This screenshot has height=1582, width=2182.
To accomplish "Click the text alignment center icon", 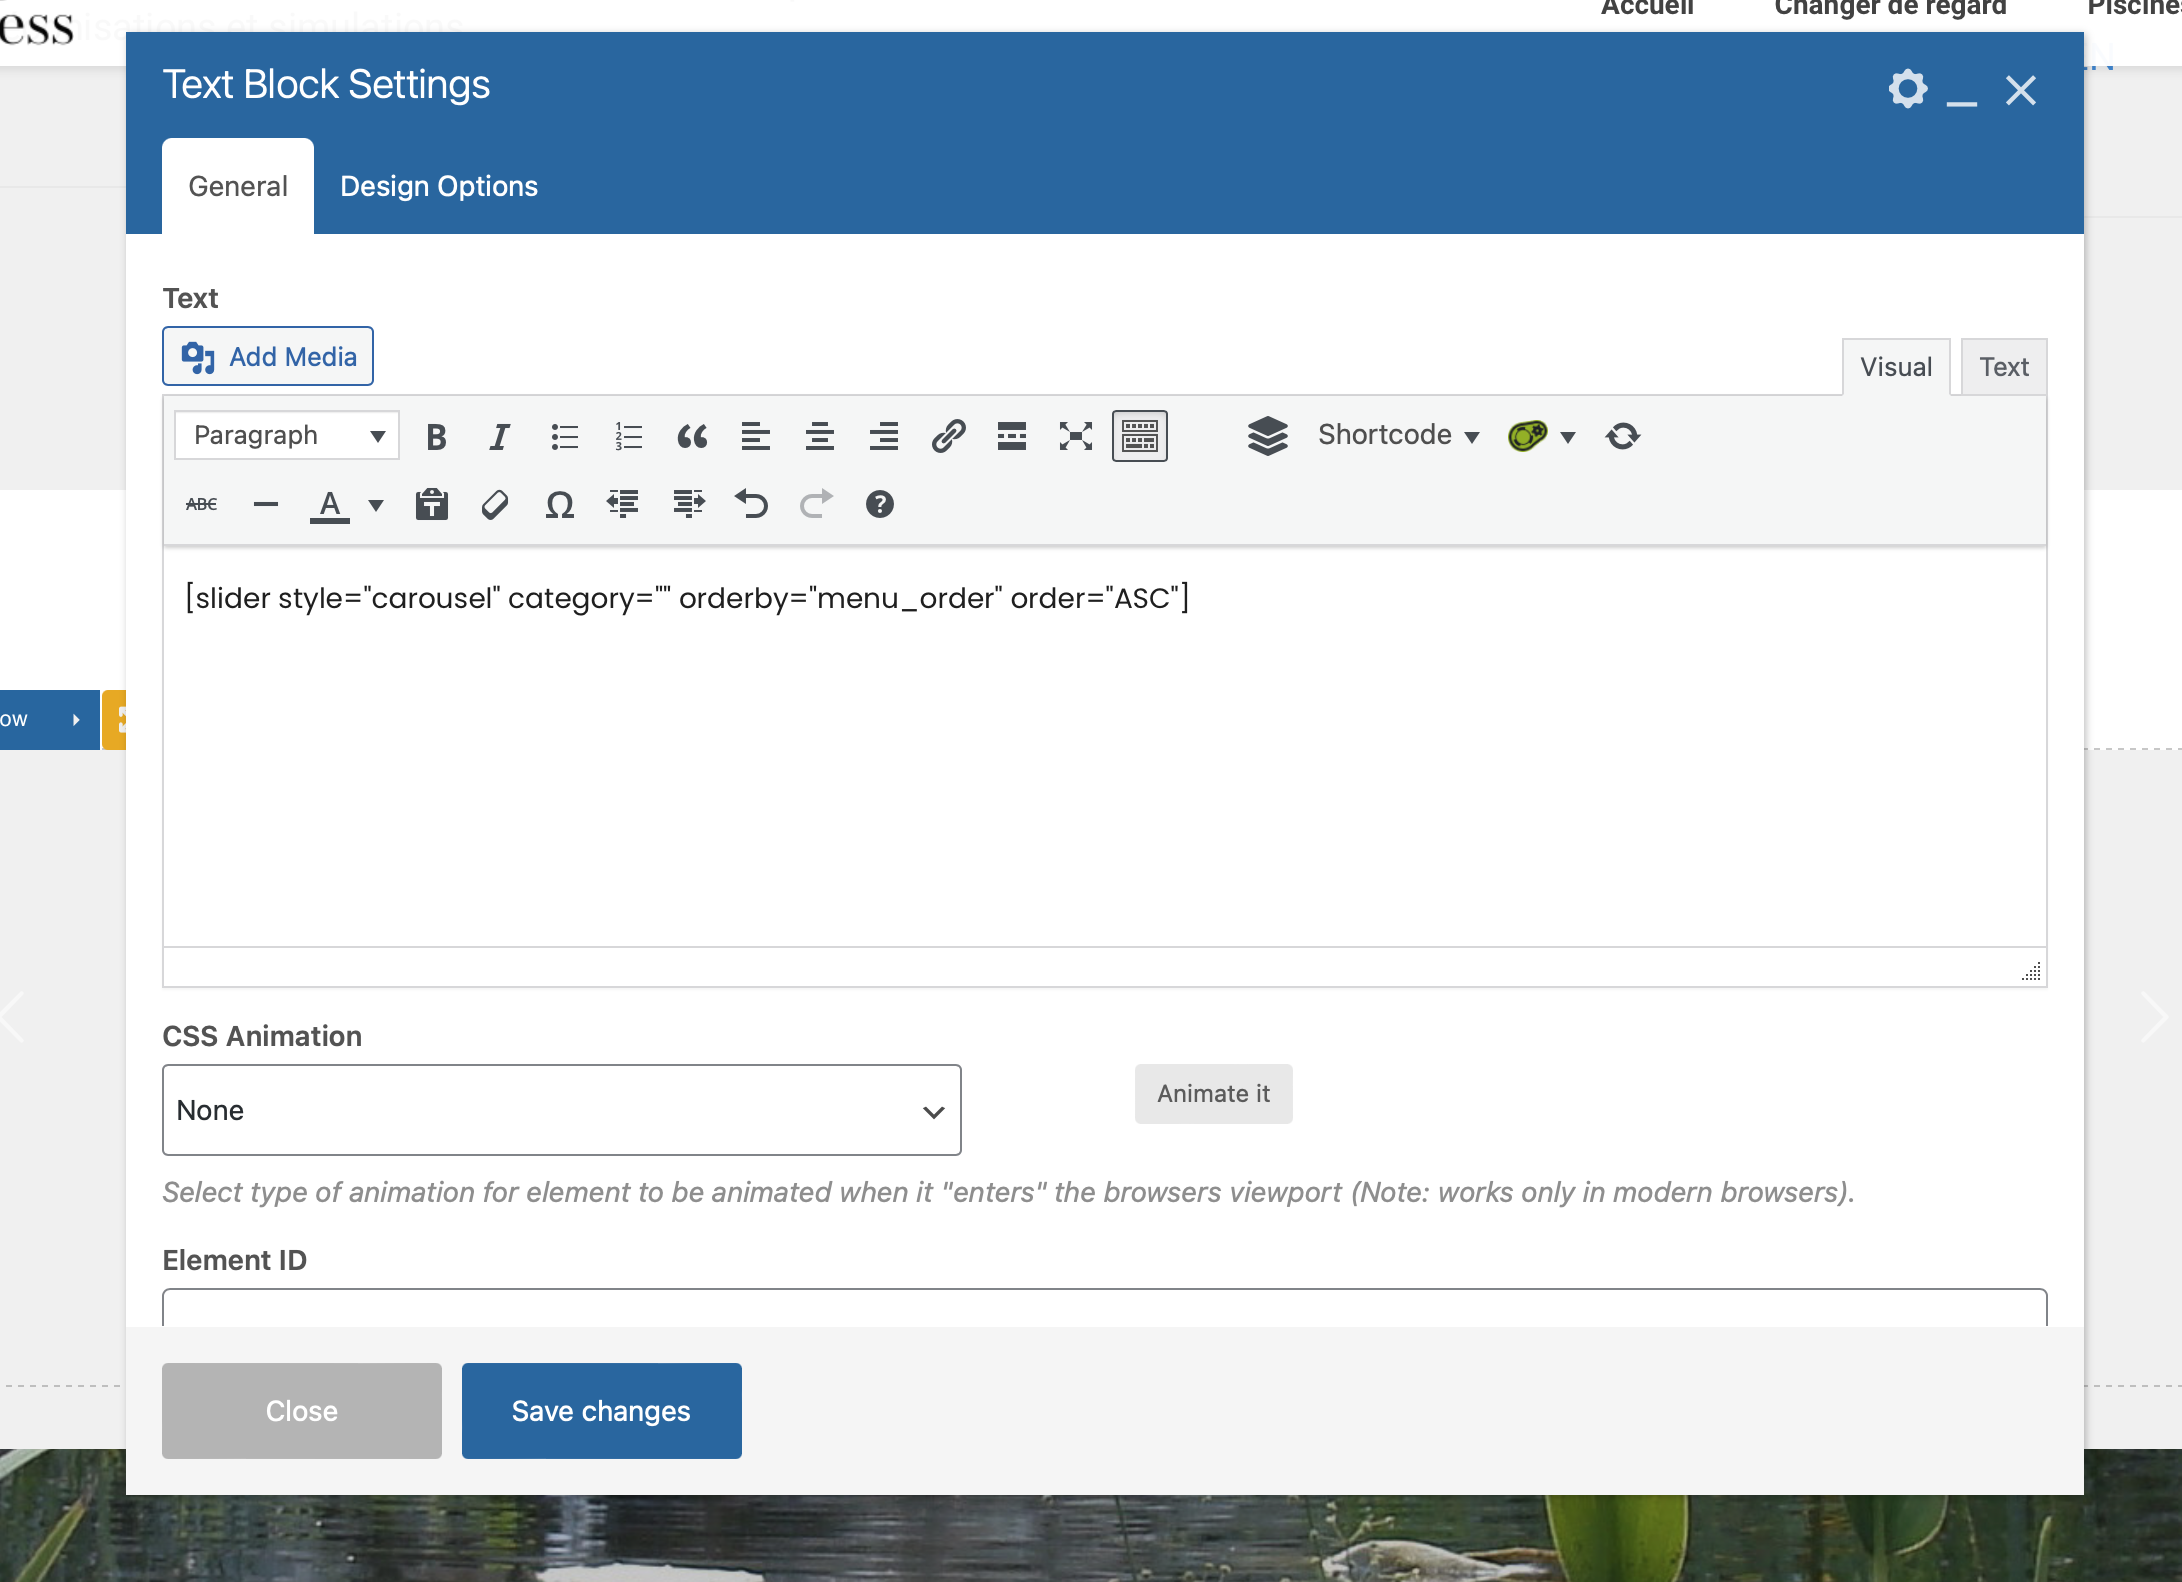I will (817, 437).
